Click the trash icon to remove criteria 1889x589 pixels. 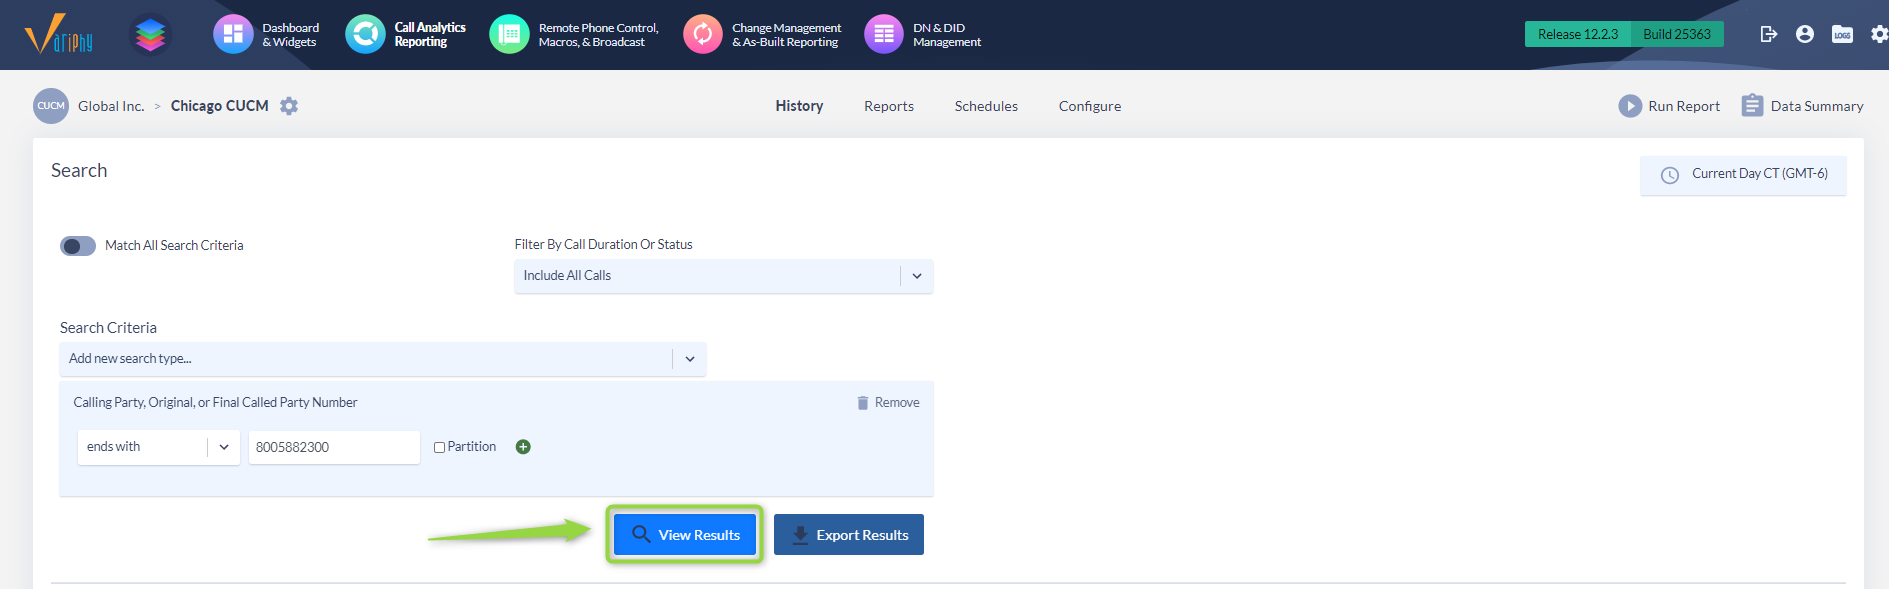click(x=863, y=403)
